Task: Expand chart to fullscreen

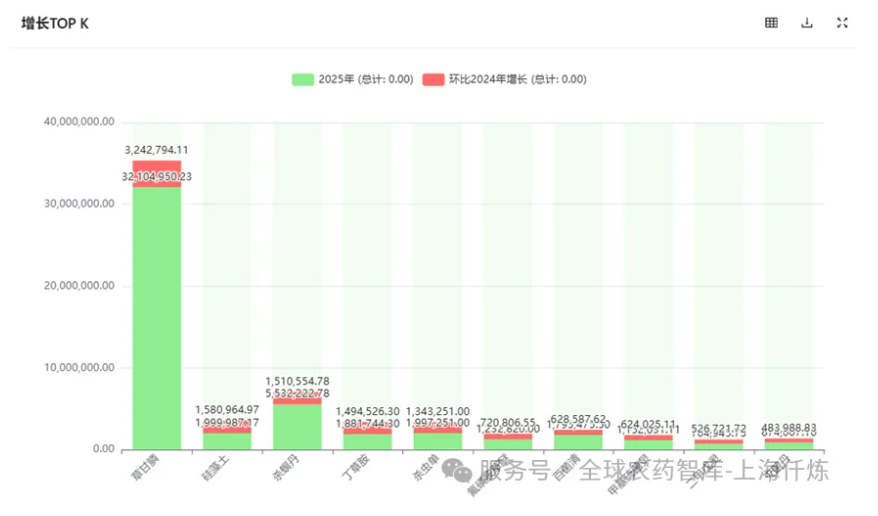Action: 842,23
